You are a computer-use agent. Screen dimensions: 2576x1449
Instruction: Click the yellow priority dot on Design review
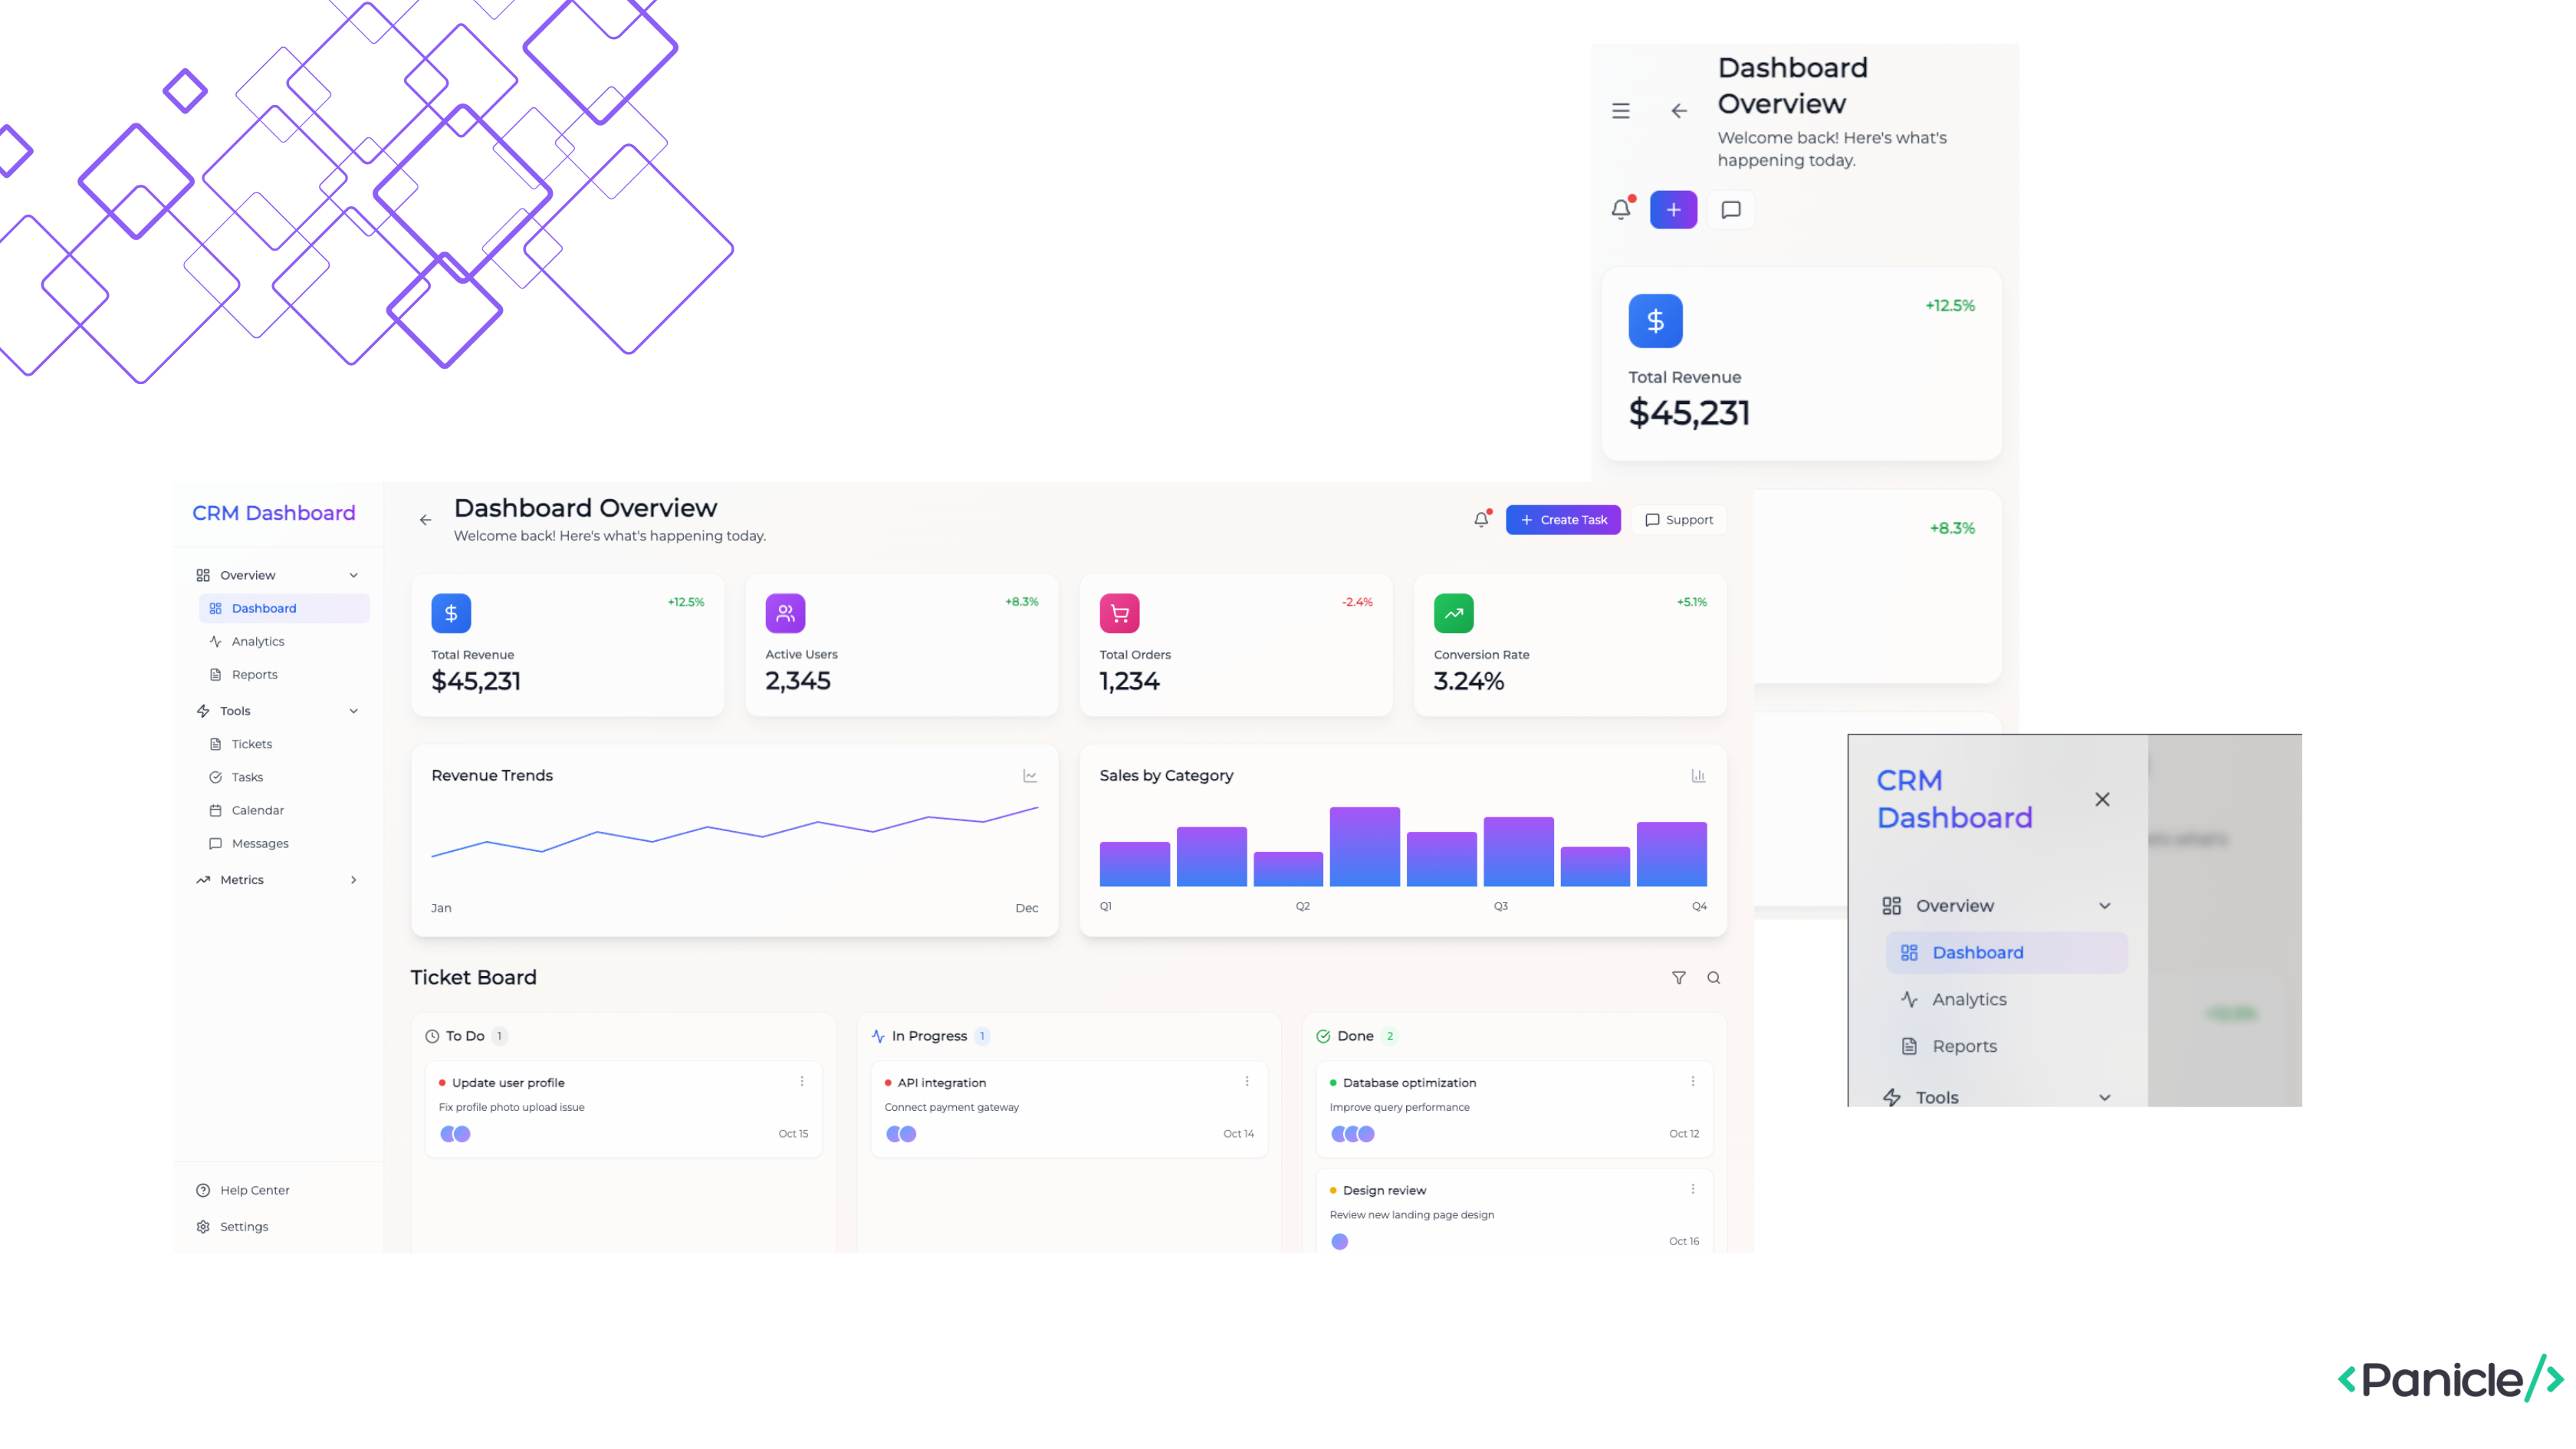tap(1333, 1190)
